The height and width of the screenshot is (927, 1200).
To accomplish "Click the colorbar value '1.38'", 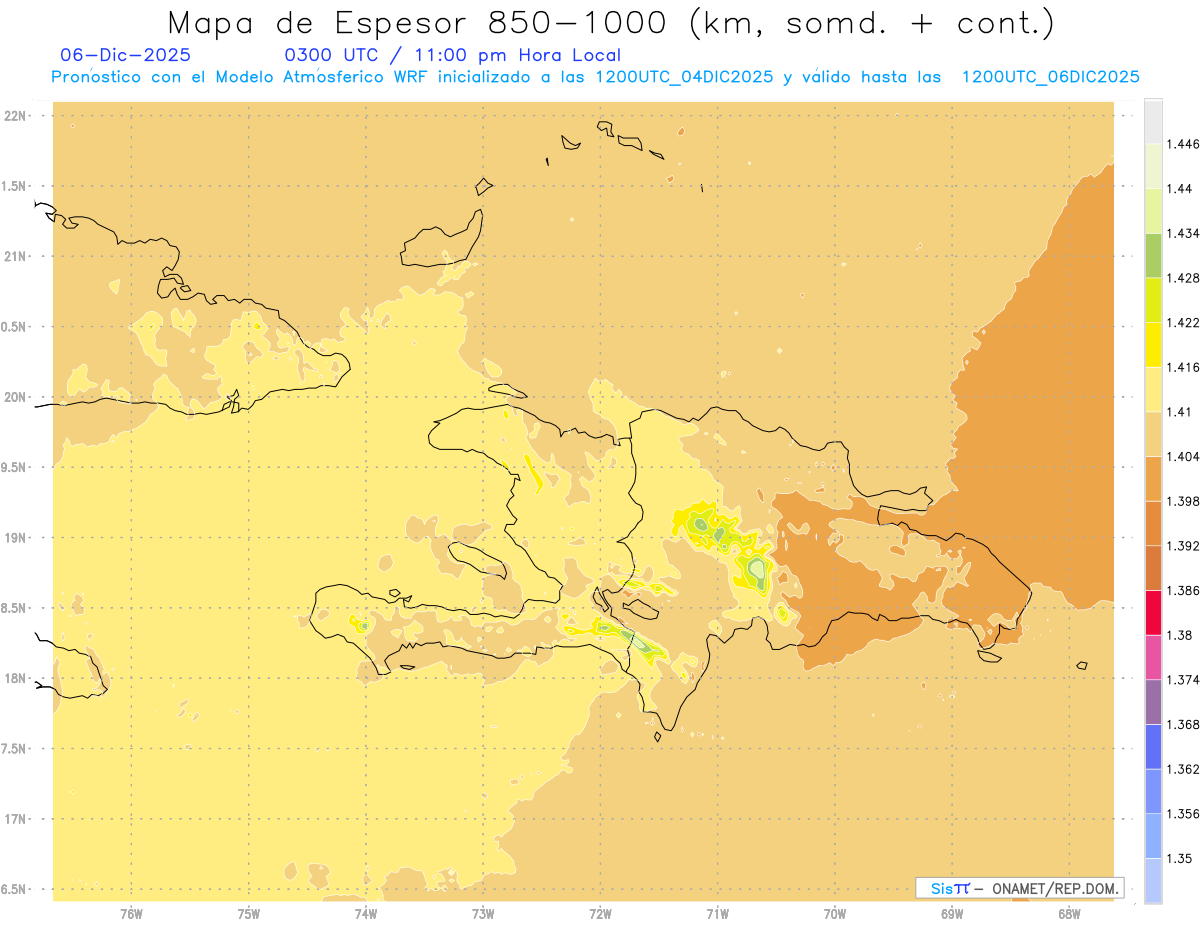I will pyautogui.click(x=1179, y=635).
